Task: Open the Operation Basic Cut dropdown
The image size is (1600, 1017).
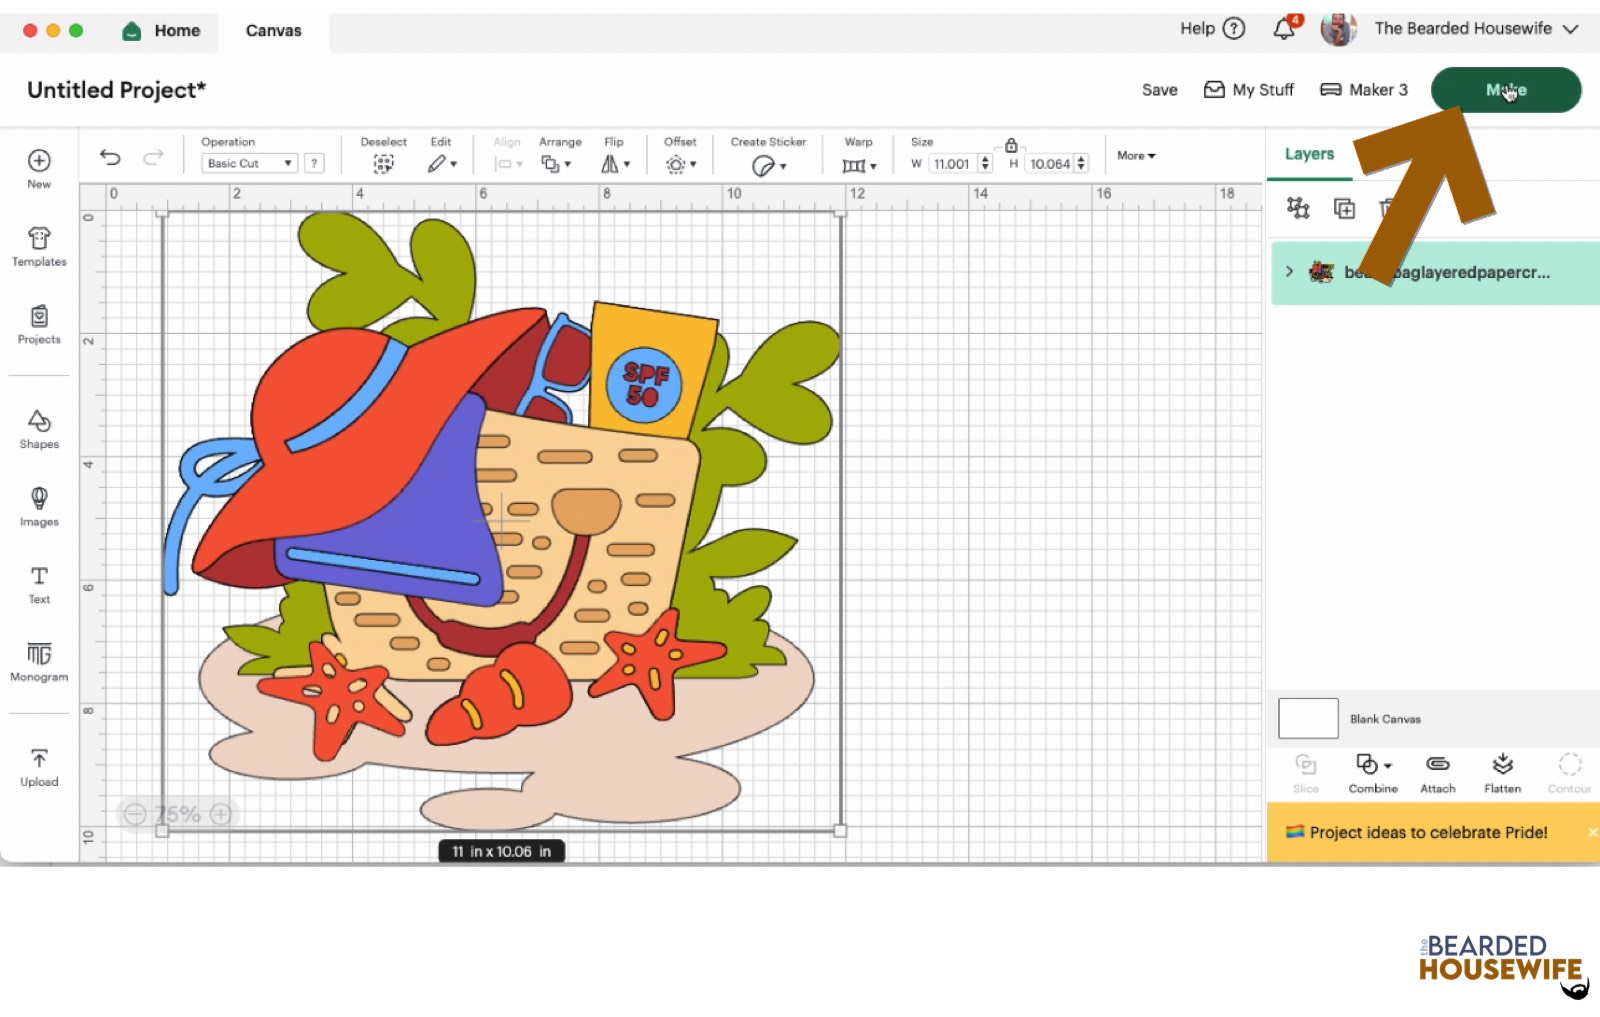Action: pos(249,163)
